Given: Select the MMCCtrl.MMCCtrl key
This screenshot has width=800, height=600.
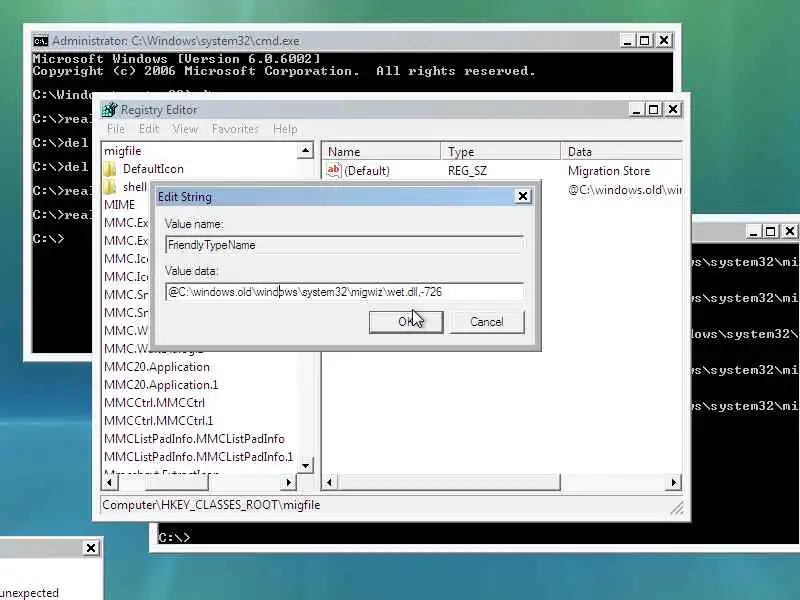Looking at the screenshot, I should (154, 403).
